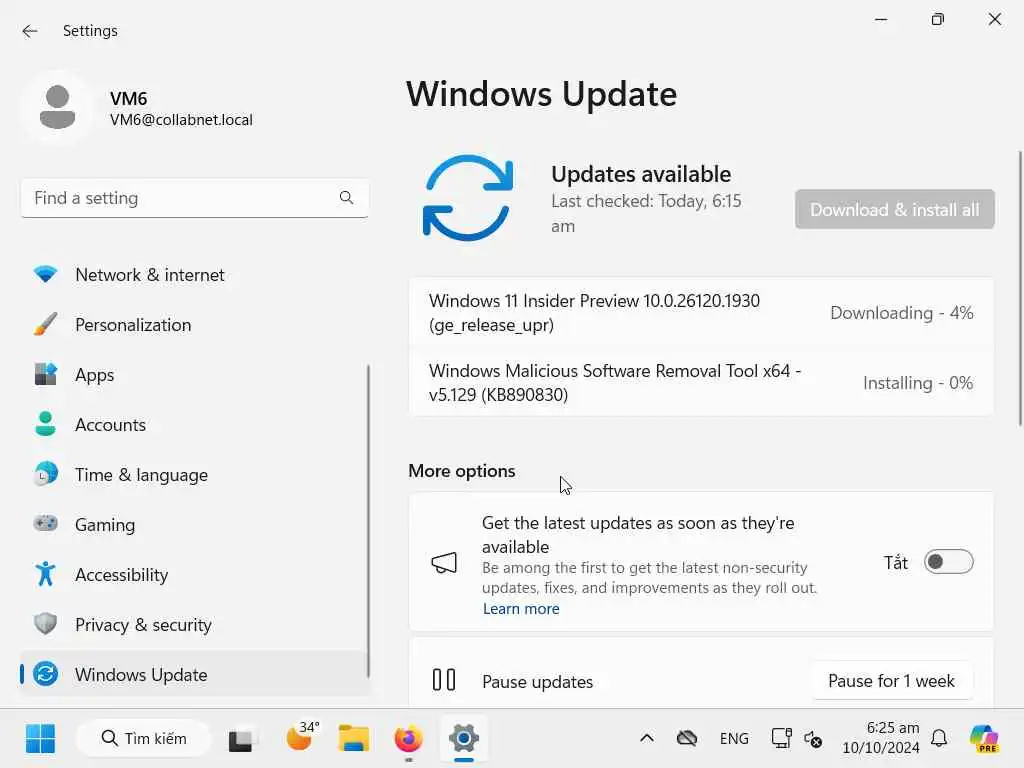This screenshot has width=1024, height=768.
Task: Click the Privacy & security shield icon
Action: [45, 624]
